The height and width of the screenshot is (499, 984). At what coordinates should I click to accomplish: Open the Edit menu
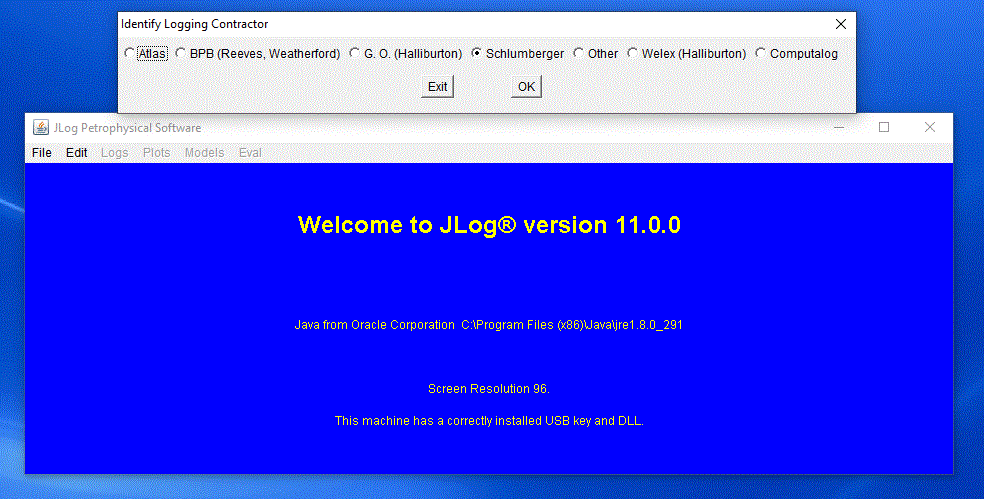click(x=77, y=153)
